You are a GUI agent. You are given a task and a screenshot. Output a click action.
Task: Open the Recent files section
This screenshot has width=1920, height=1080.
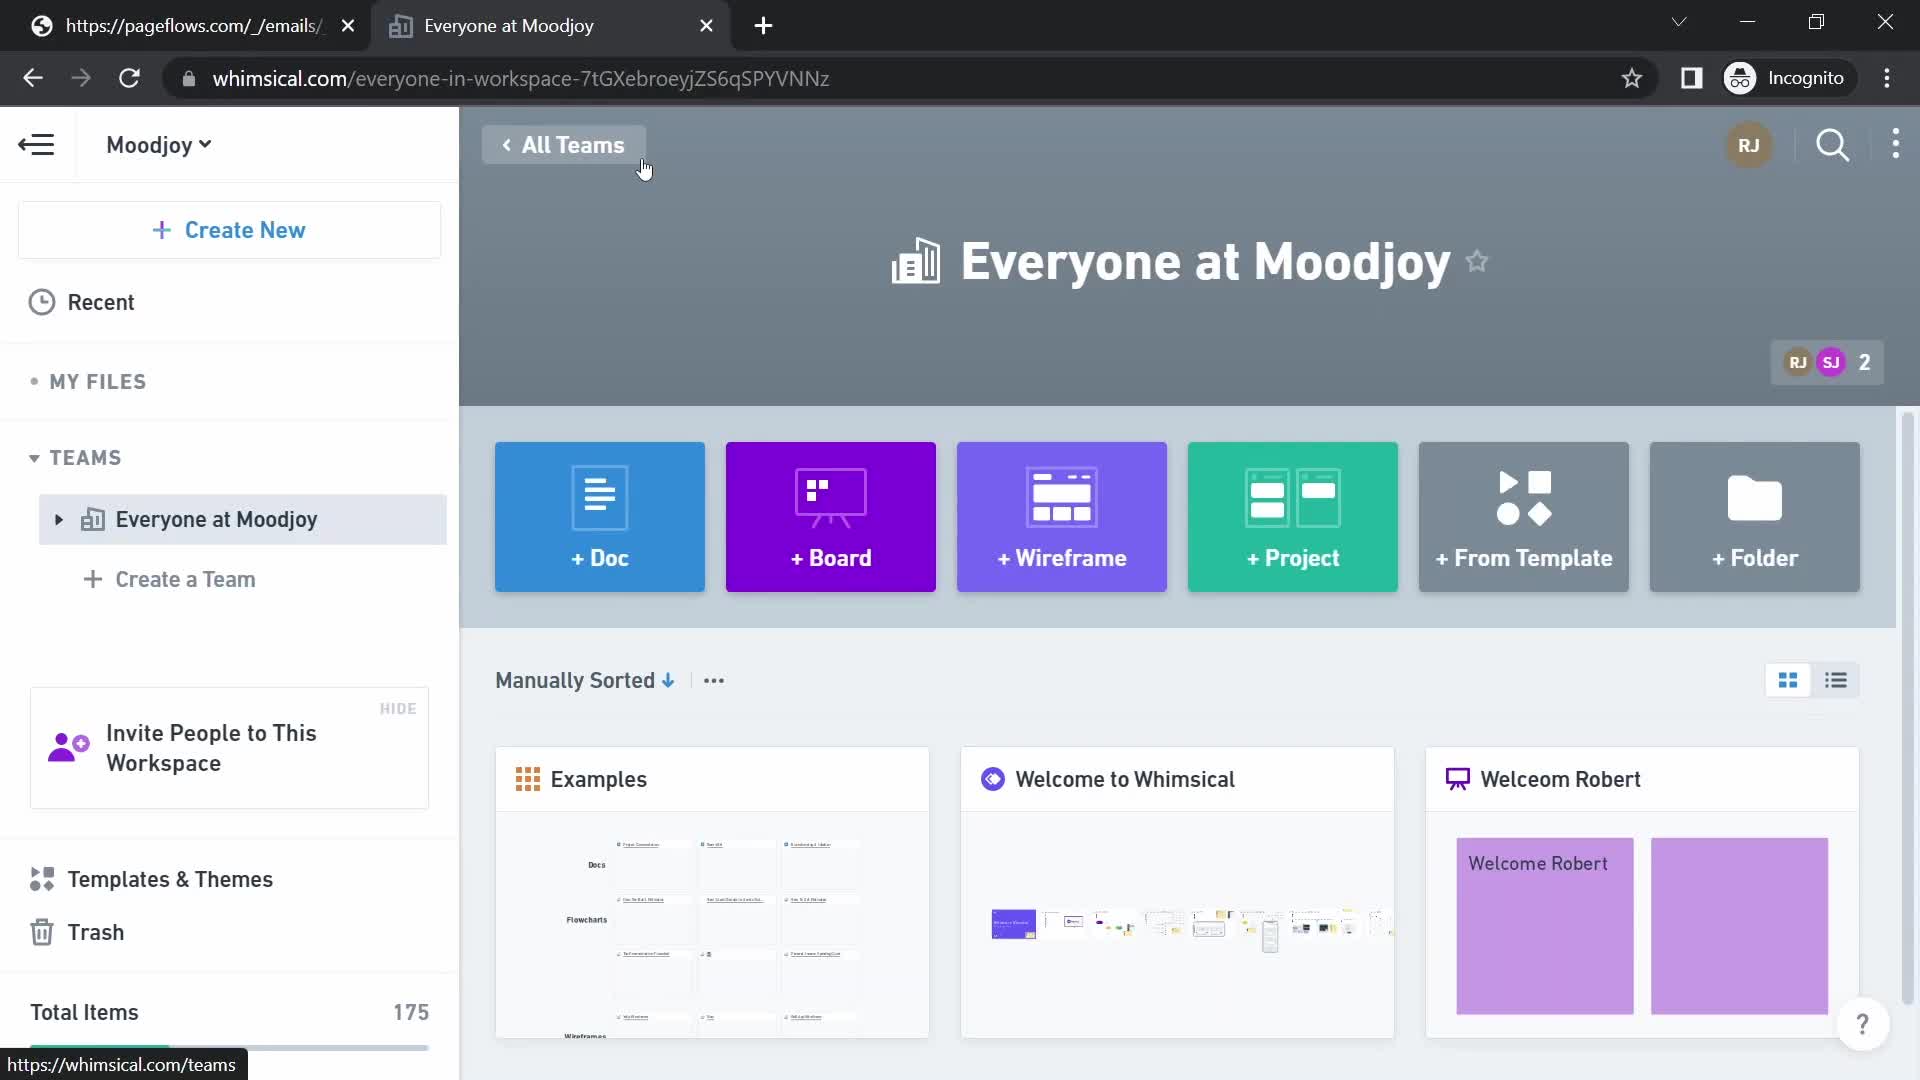tap(100, 302)
